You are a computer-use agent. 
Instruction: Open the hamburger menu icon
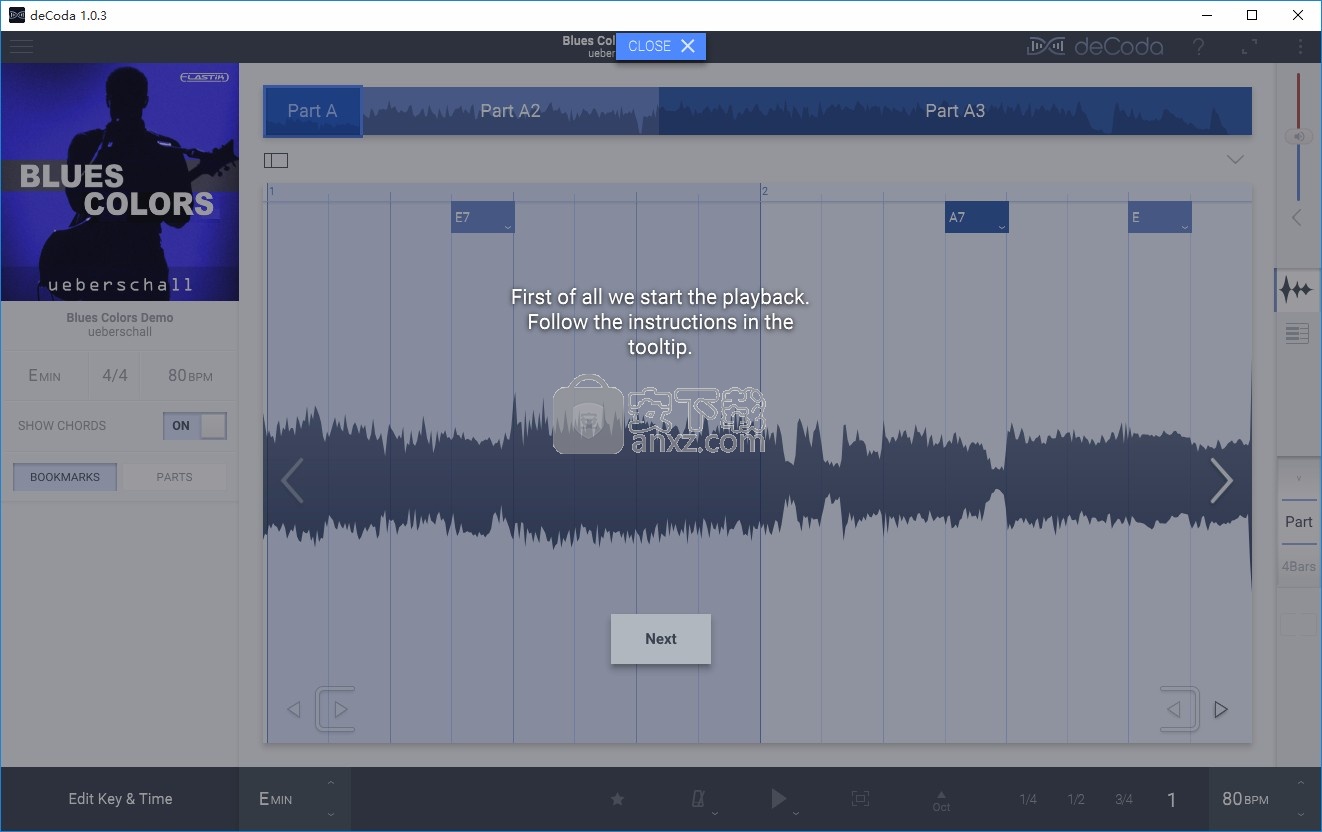coord(21,47)
